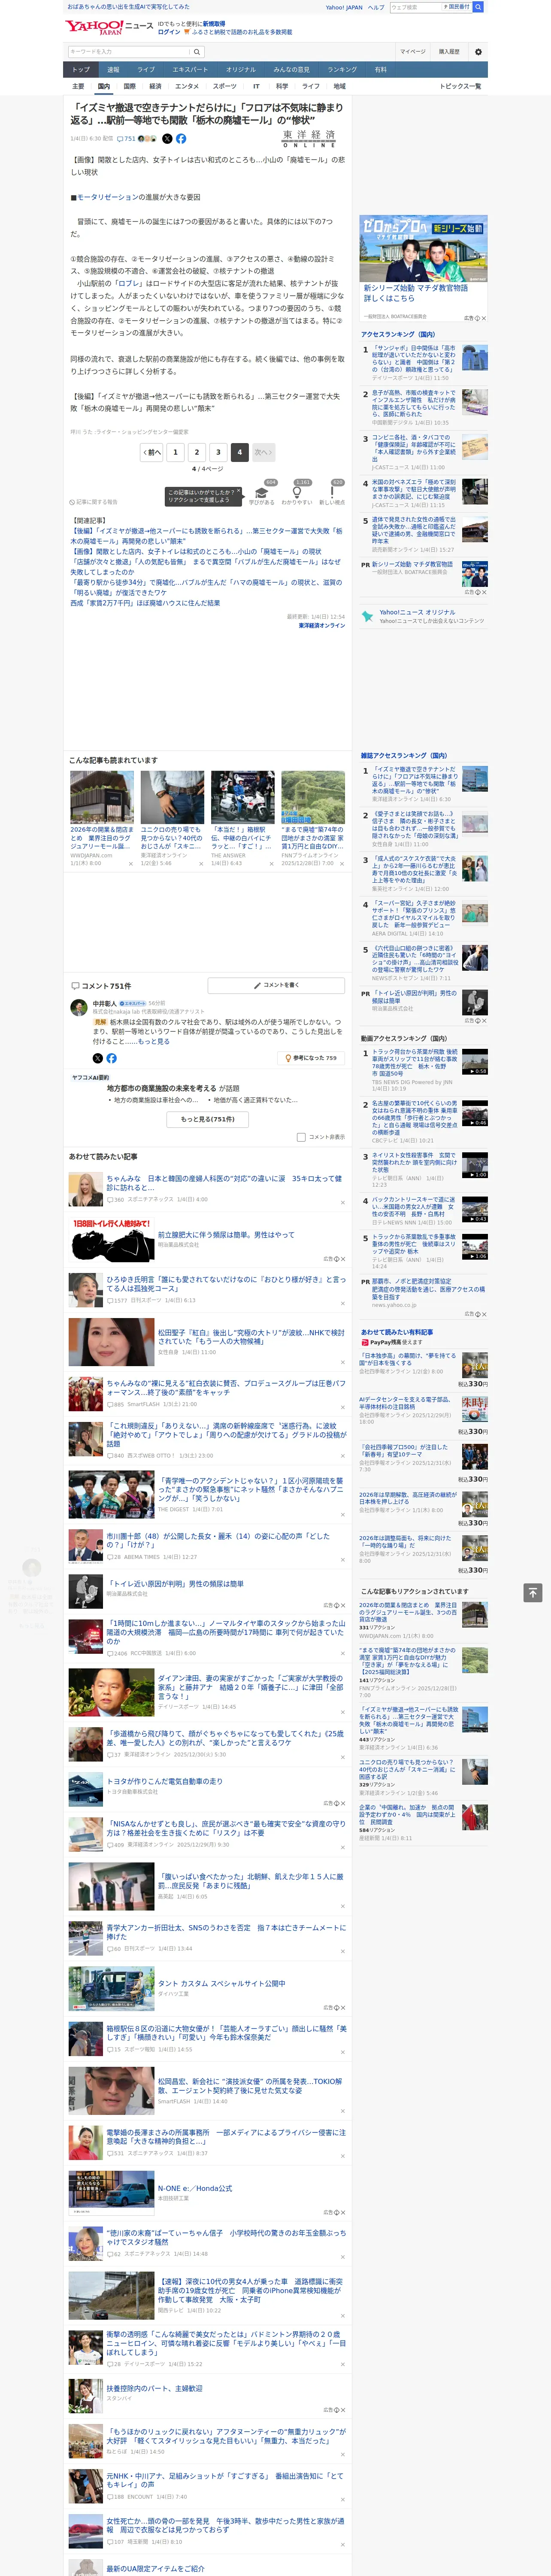551x2576 pixels.
Task: Select the みんなの意見 tab
Action: (292, 70)
